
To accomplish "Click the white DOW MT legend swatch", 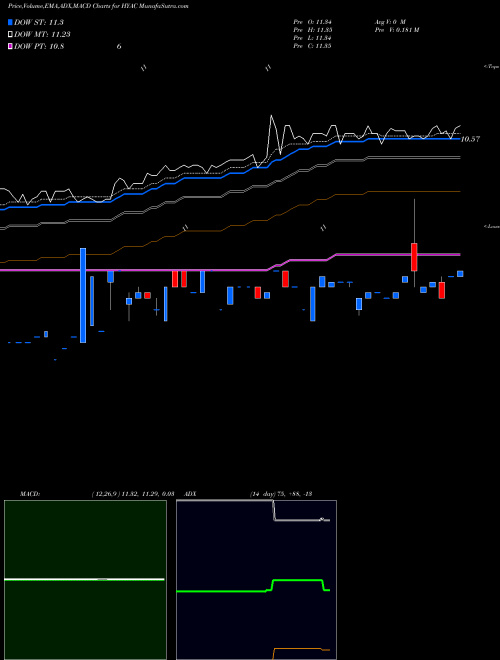I will (x=11, y=35).
